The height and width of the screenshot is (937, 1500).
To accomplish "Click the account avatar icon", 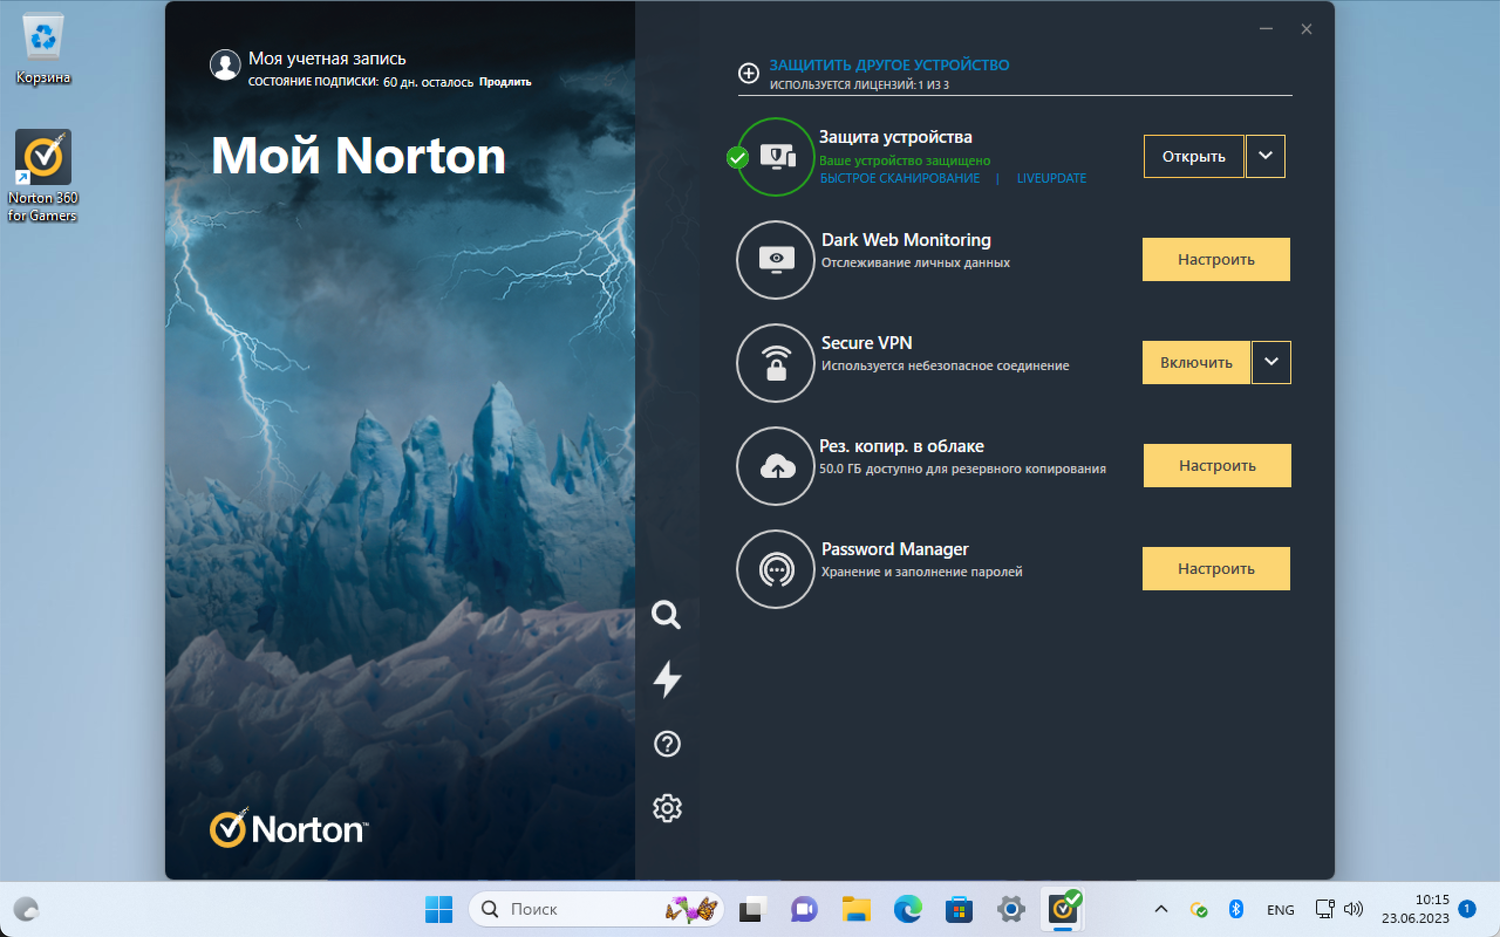I will [x=225, y=65].
